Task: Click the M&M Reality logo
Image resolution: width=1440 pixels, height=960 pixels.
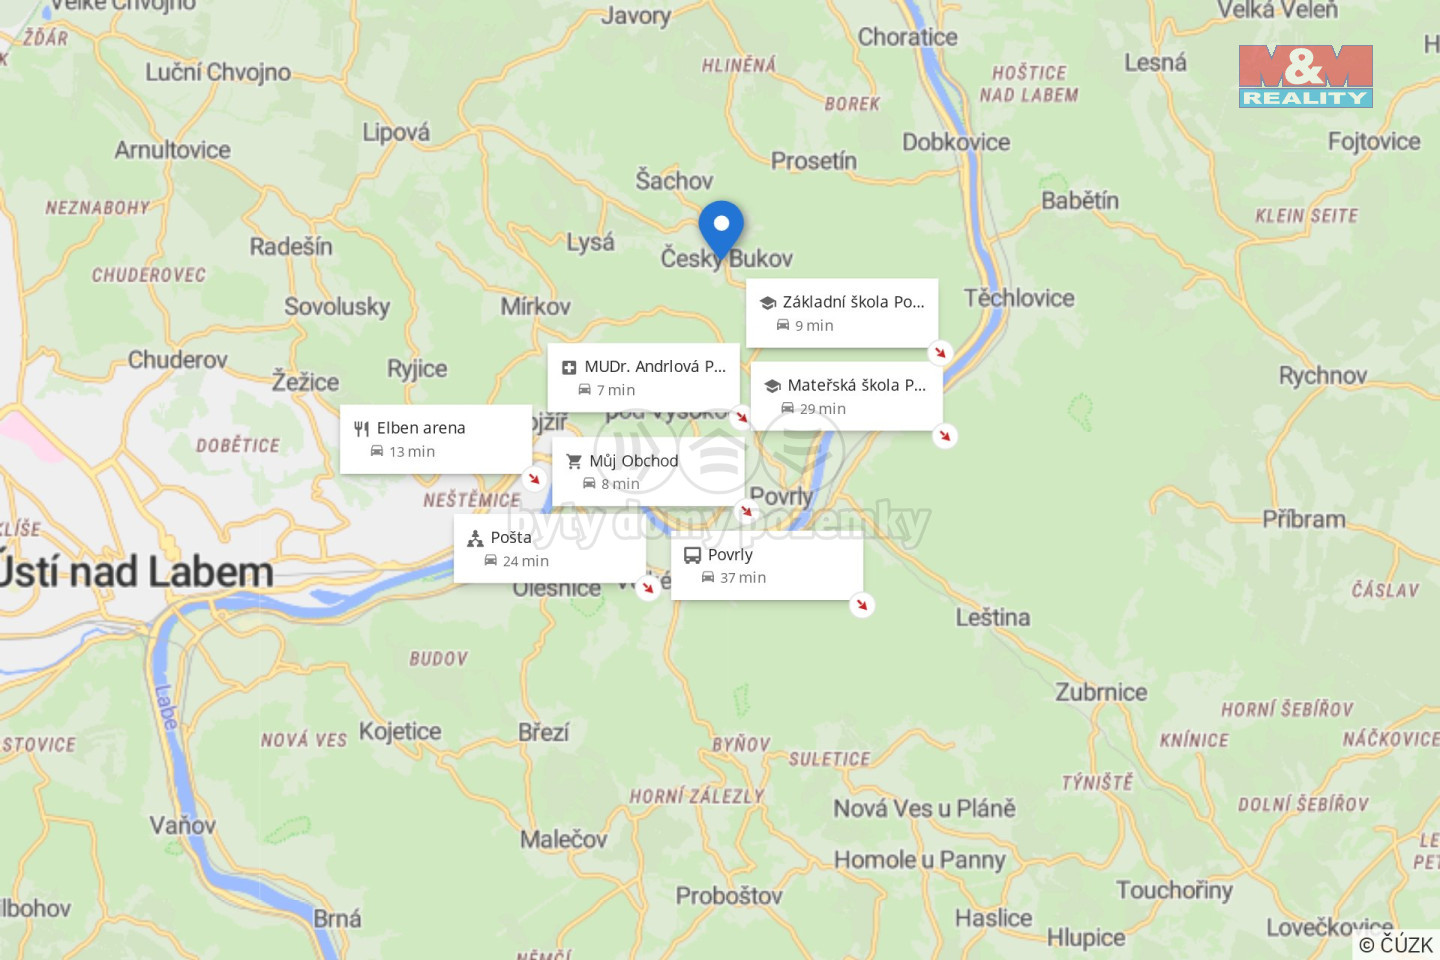Action: point(1305,76)
